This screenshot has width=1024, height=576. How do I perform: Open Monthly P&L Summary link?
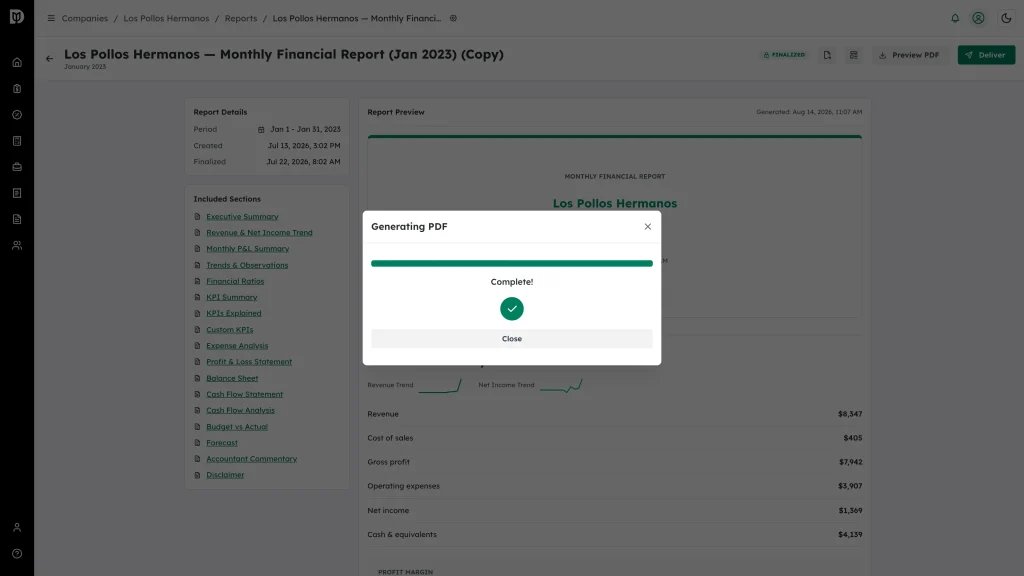[x=248, y=248]
